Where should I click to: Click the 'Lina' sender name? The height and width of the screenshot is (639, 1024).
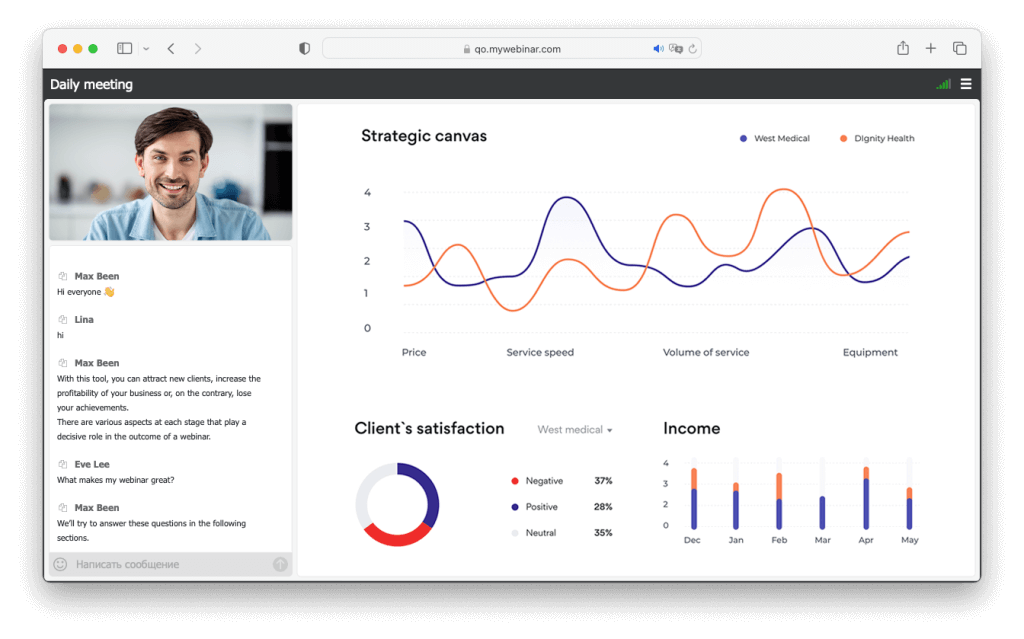pyautogui.click(x=84, y=320)
